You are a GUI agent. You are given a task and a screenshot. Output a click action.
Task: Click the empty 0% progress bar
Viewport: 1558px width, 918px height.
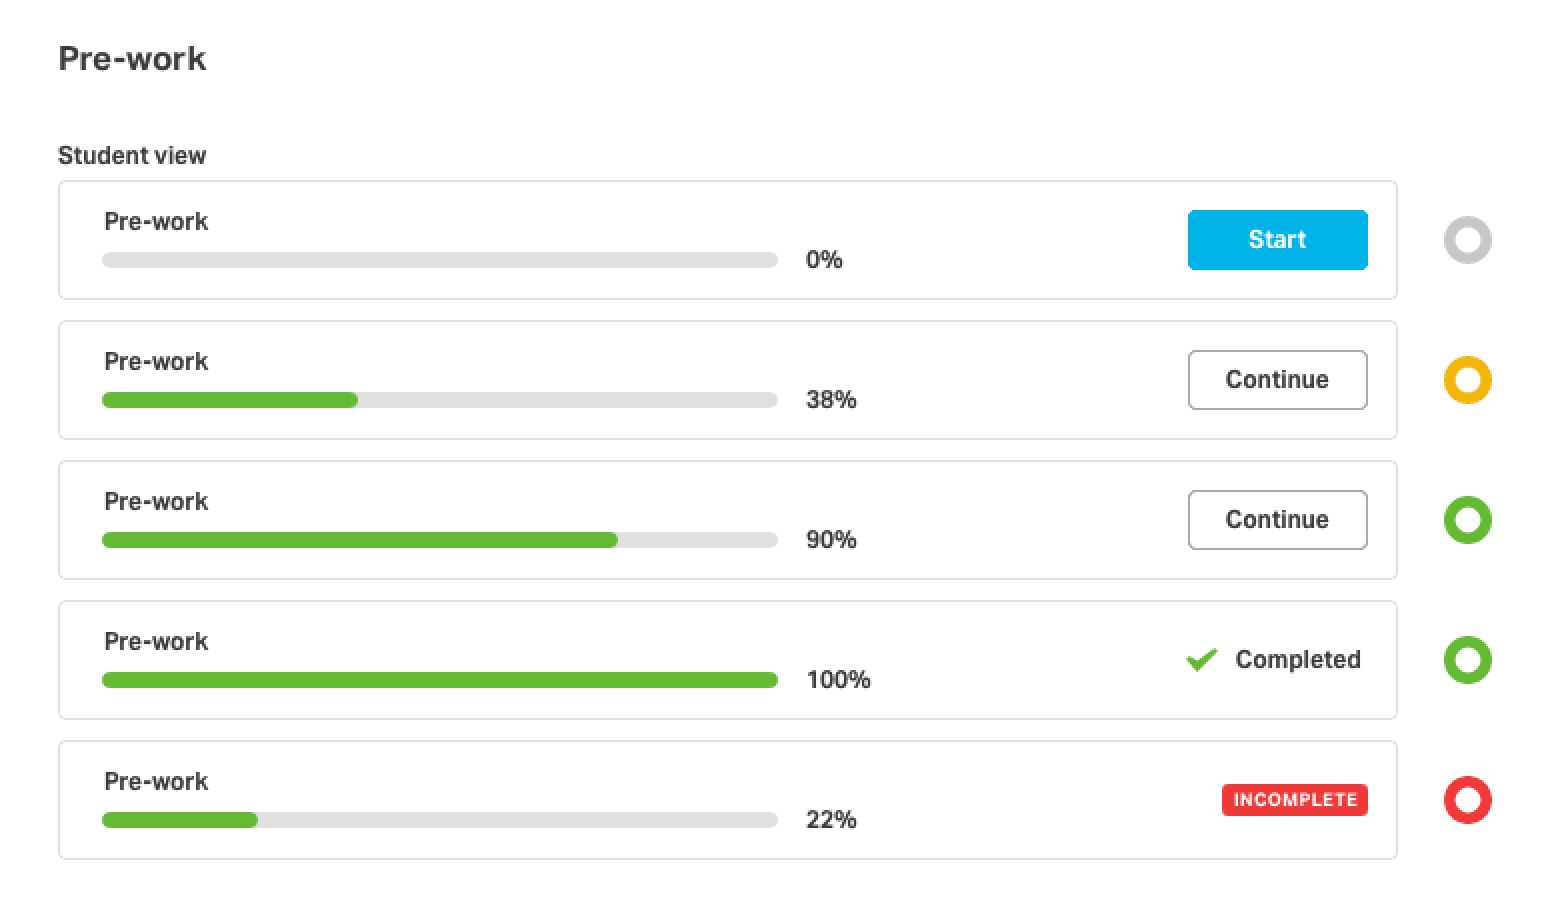click(440, 260)
